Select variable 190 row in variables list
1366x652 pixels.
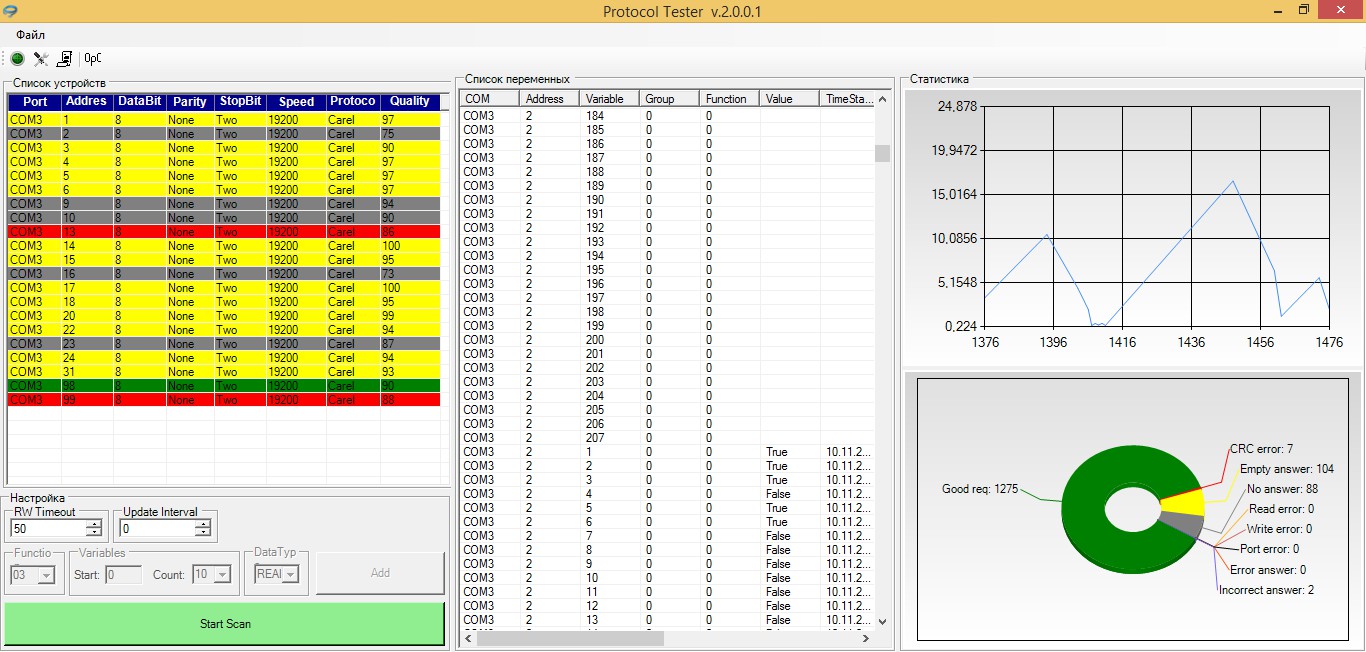(x=667, y=199)
